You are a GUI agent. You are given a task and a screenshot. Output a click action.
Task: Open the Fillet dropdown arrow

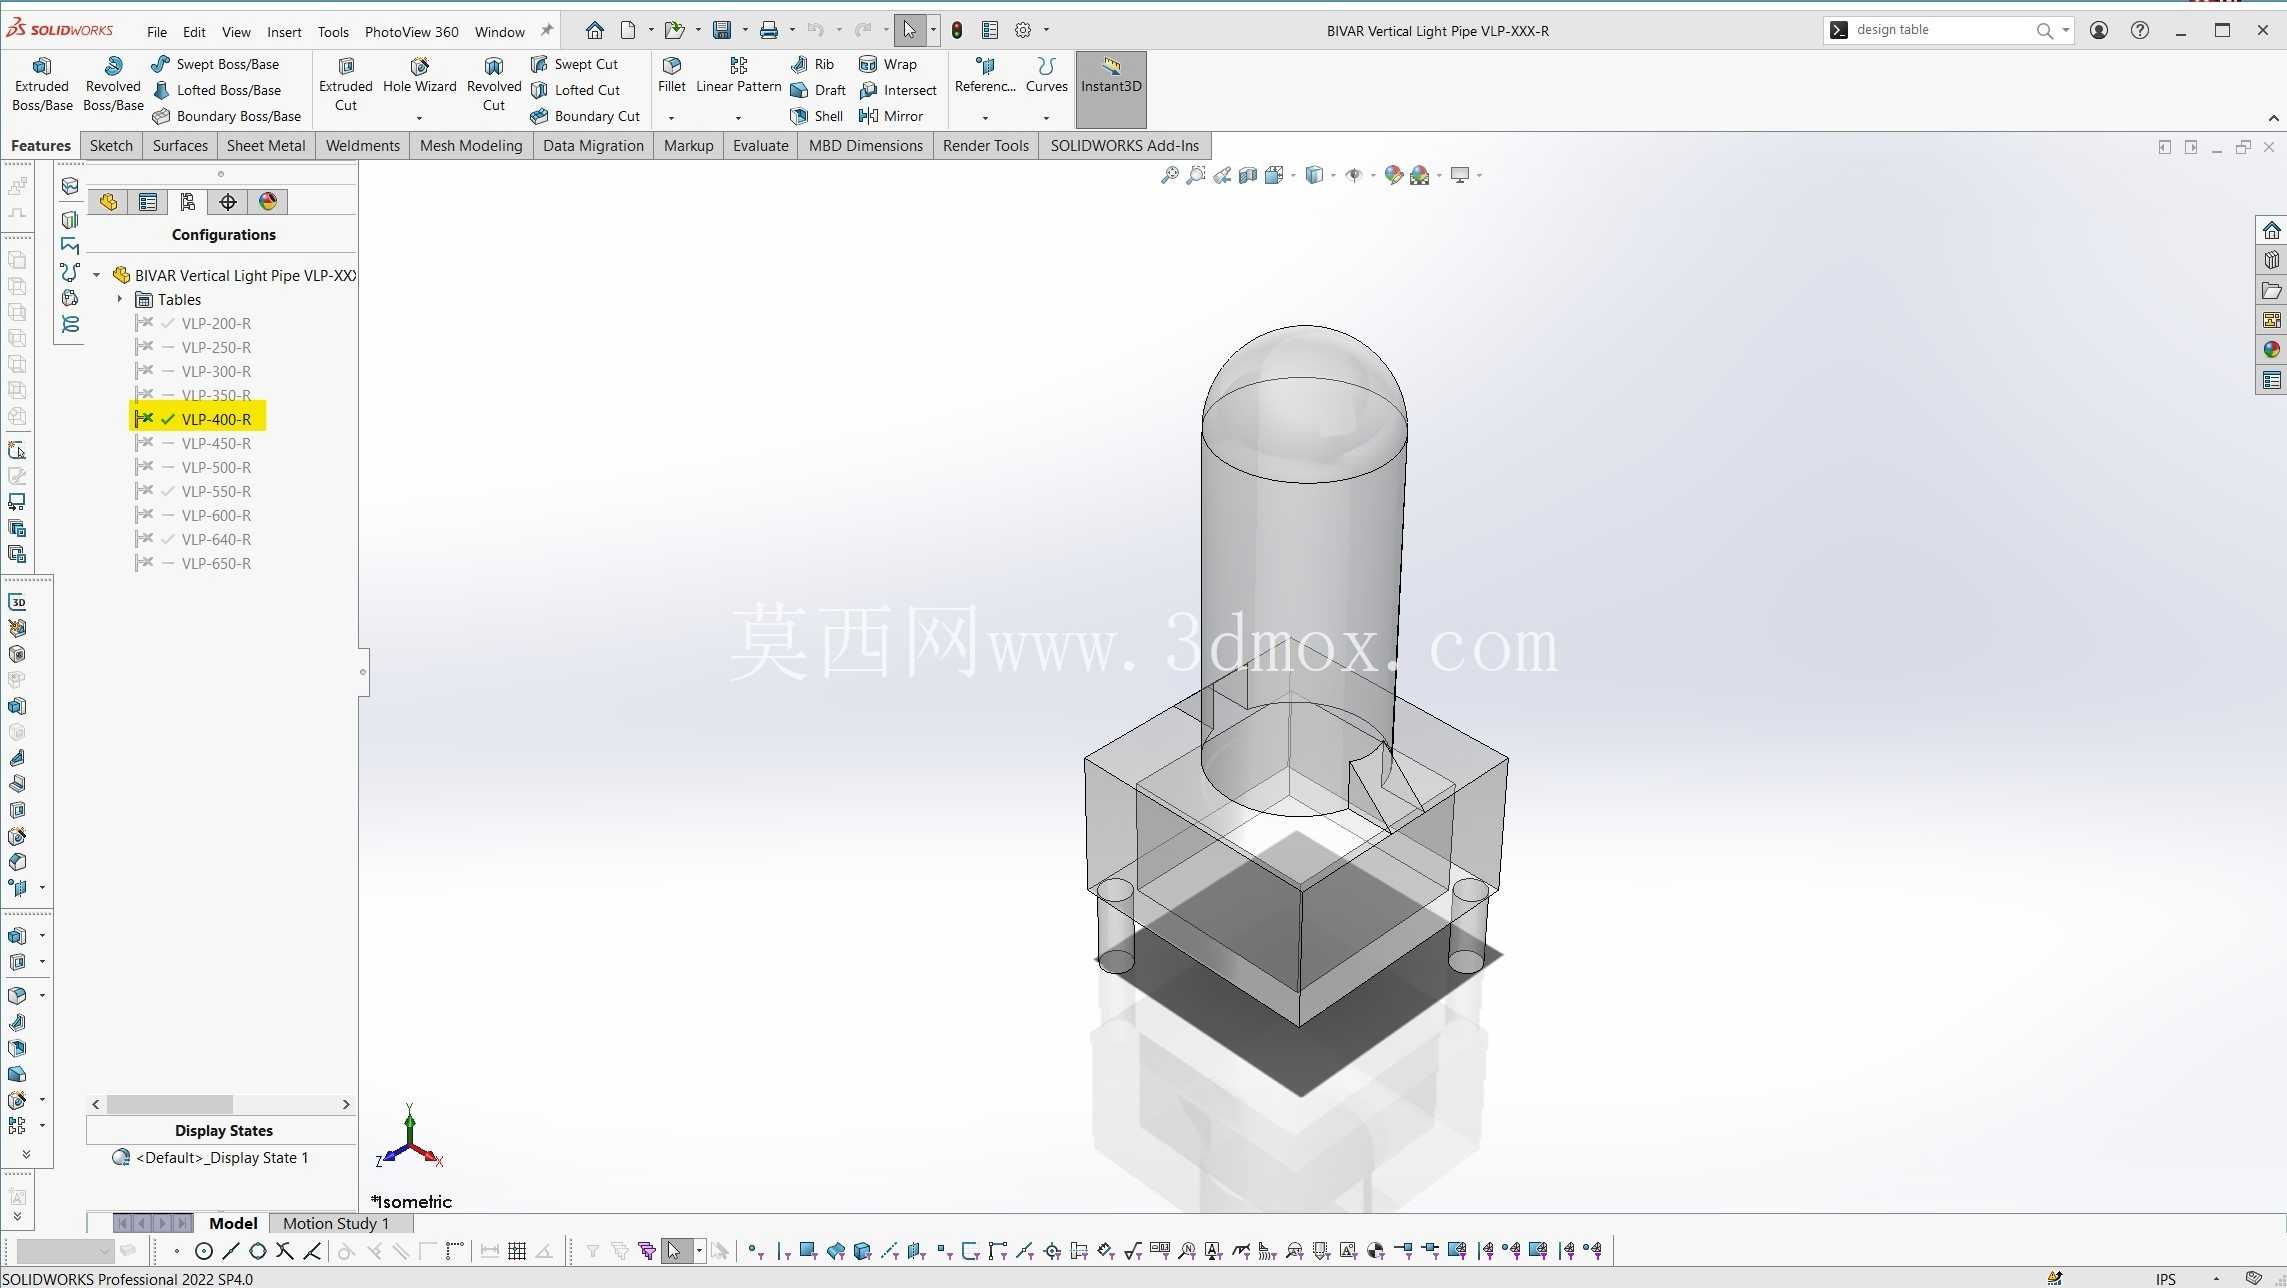[671, 118]
